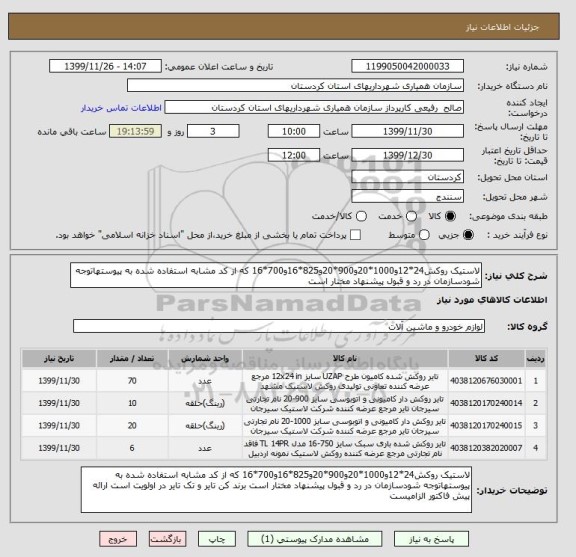Click the UZAP 12x24 tire product name
Viewport: 576px width, 557px height.
coord(345,381)
